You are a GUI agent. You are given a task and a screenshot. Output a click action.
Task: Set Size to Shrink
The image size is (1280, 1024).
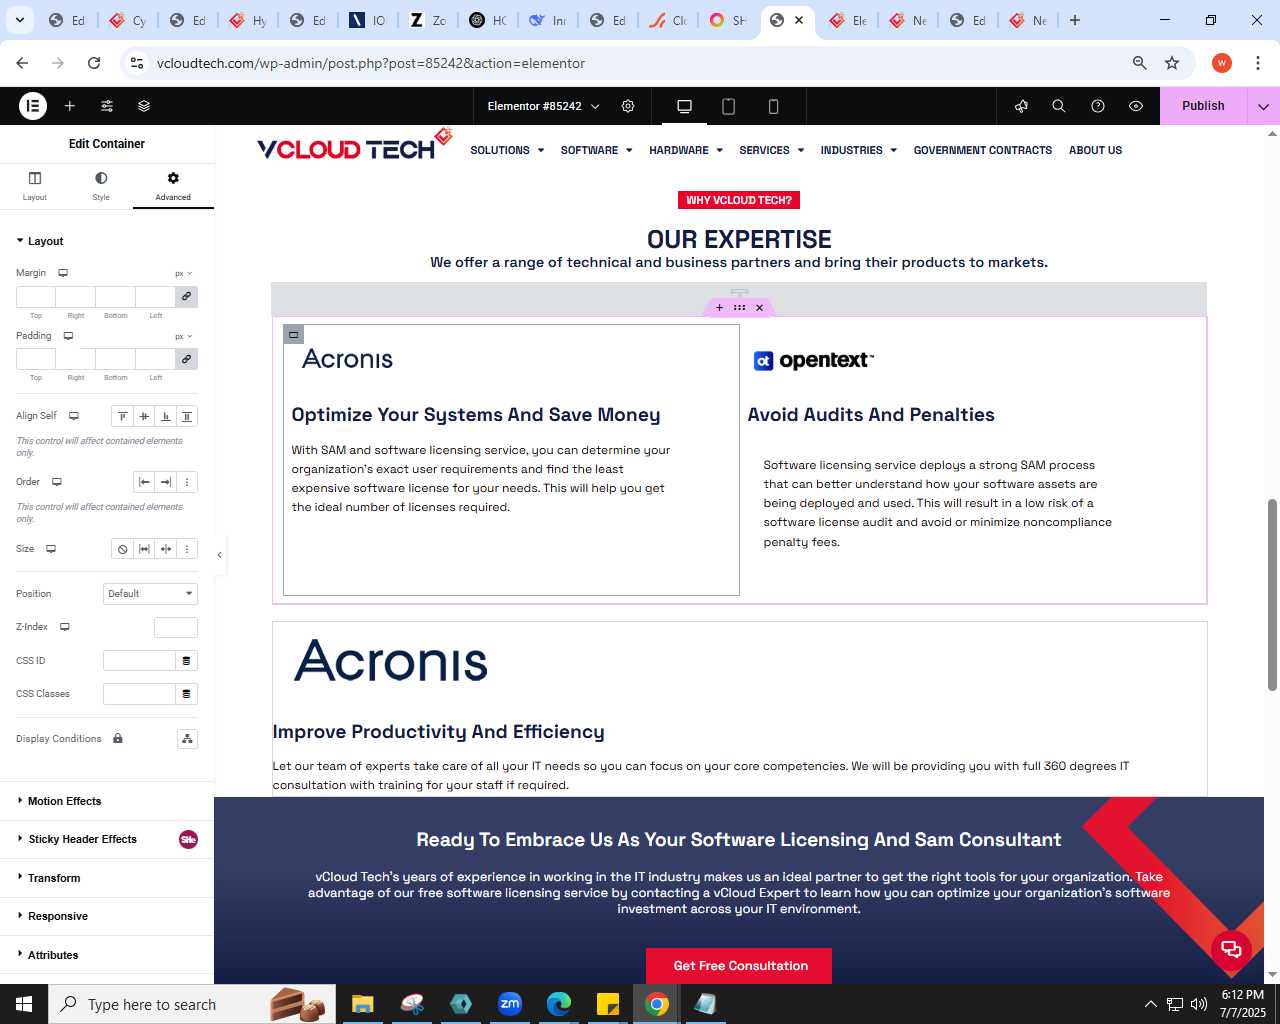tap(166, 549)
